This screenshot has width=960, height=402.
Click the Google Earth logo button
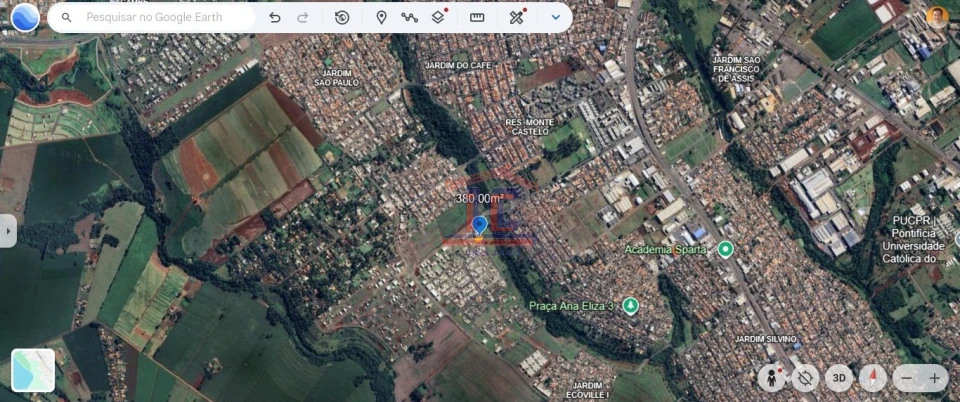pos(25,17)
